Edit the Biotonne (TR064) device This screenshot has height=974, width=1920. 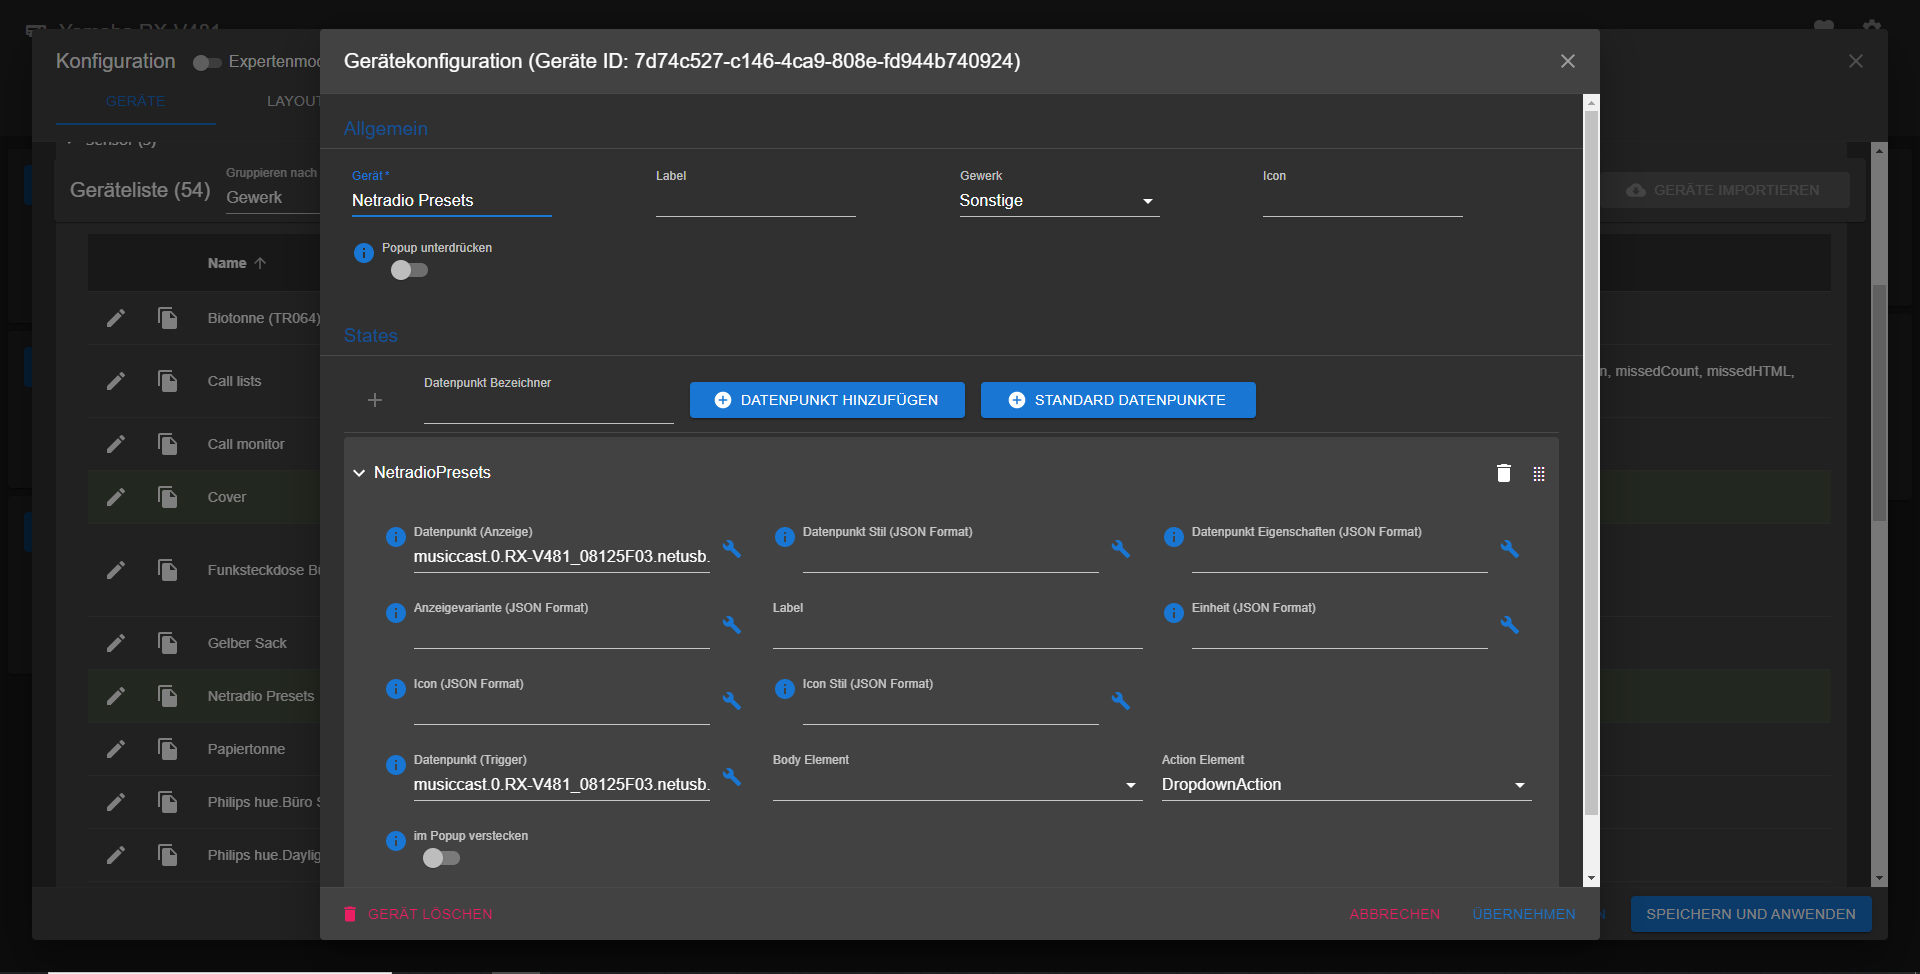[x=116, y=318]
